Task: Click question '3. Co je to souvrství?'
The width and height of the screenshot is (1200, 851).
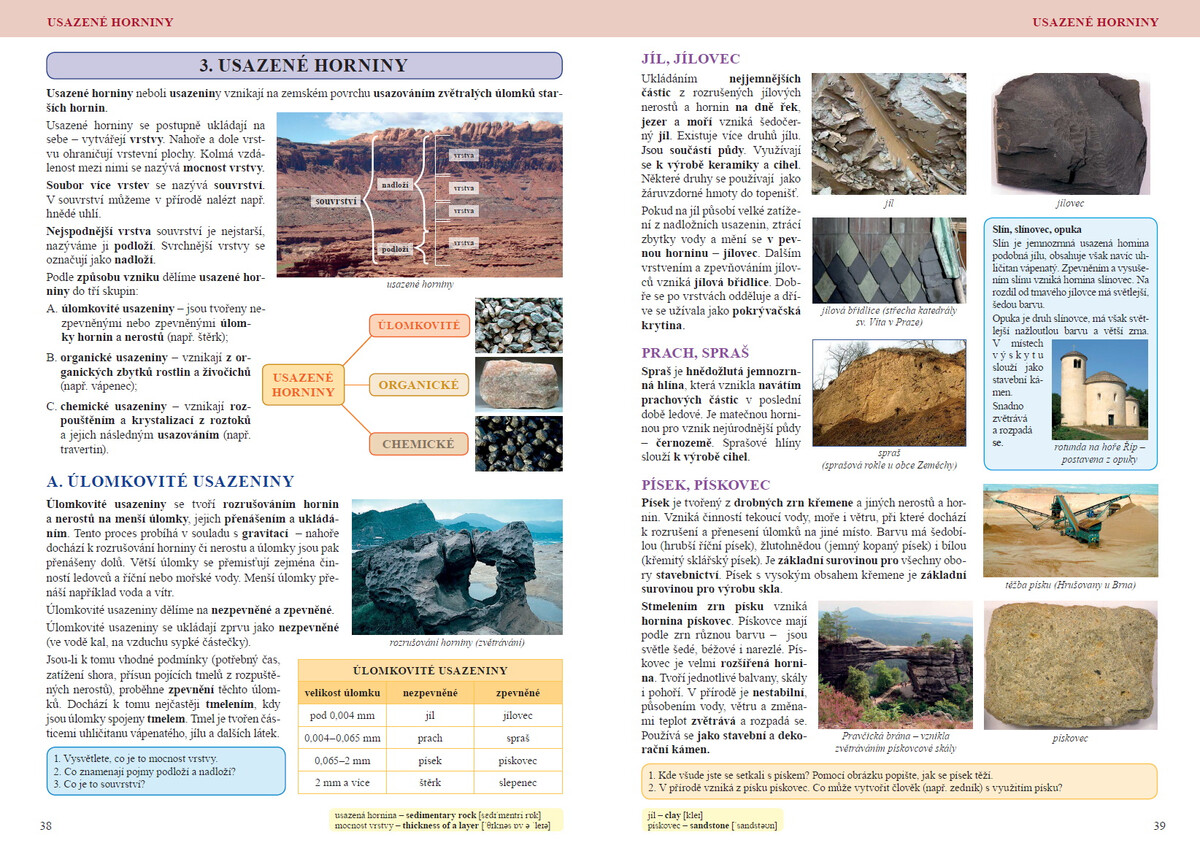Action: point(100,784)
